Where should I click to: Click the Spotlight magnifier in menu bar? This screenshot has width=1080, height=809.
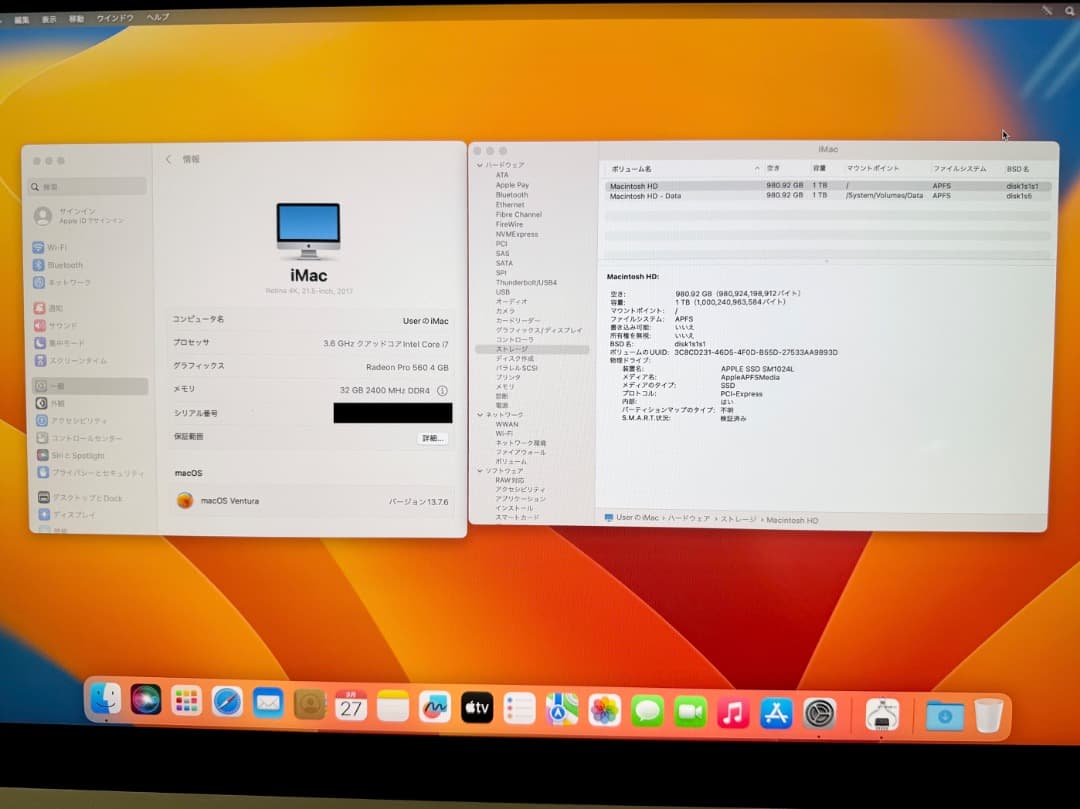click(x=1070, y=10)
